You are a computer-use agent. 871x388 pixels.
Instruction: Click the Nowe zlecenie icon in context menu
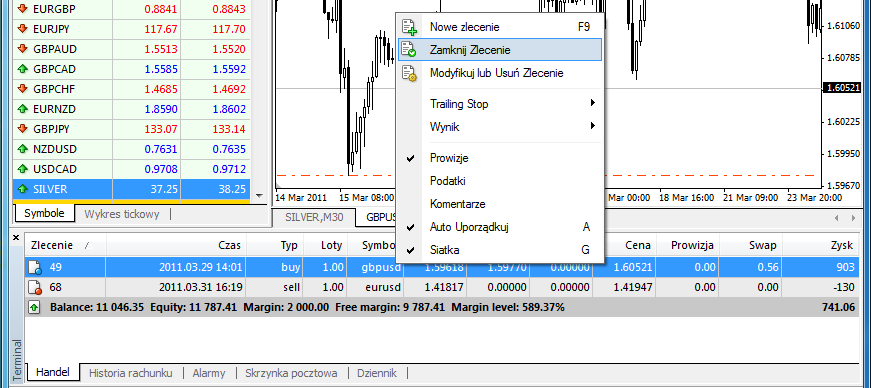tap(409, 27)
